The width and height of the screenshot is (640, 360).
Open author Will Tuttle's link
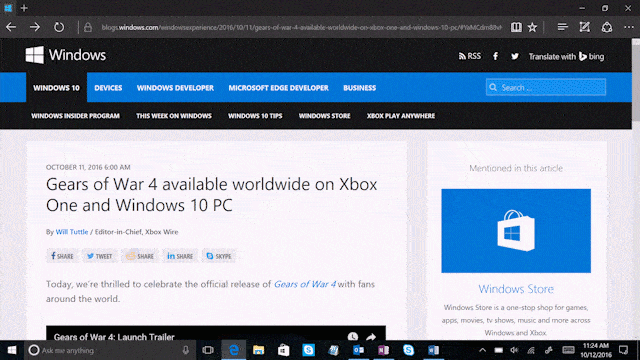point(72,232)
